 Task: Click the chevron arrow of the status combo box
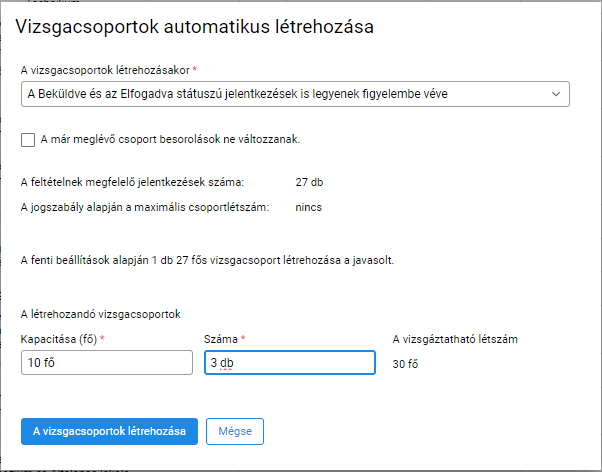click(556, 94)
